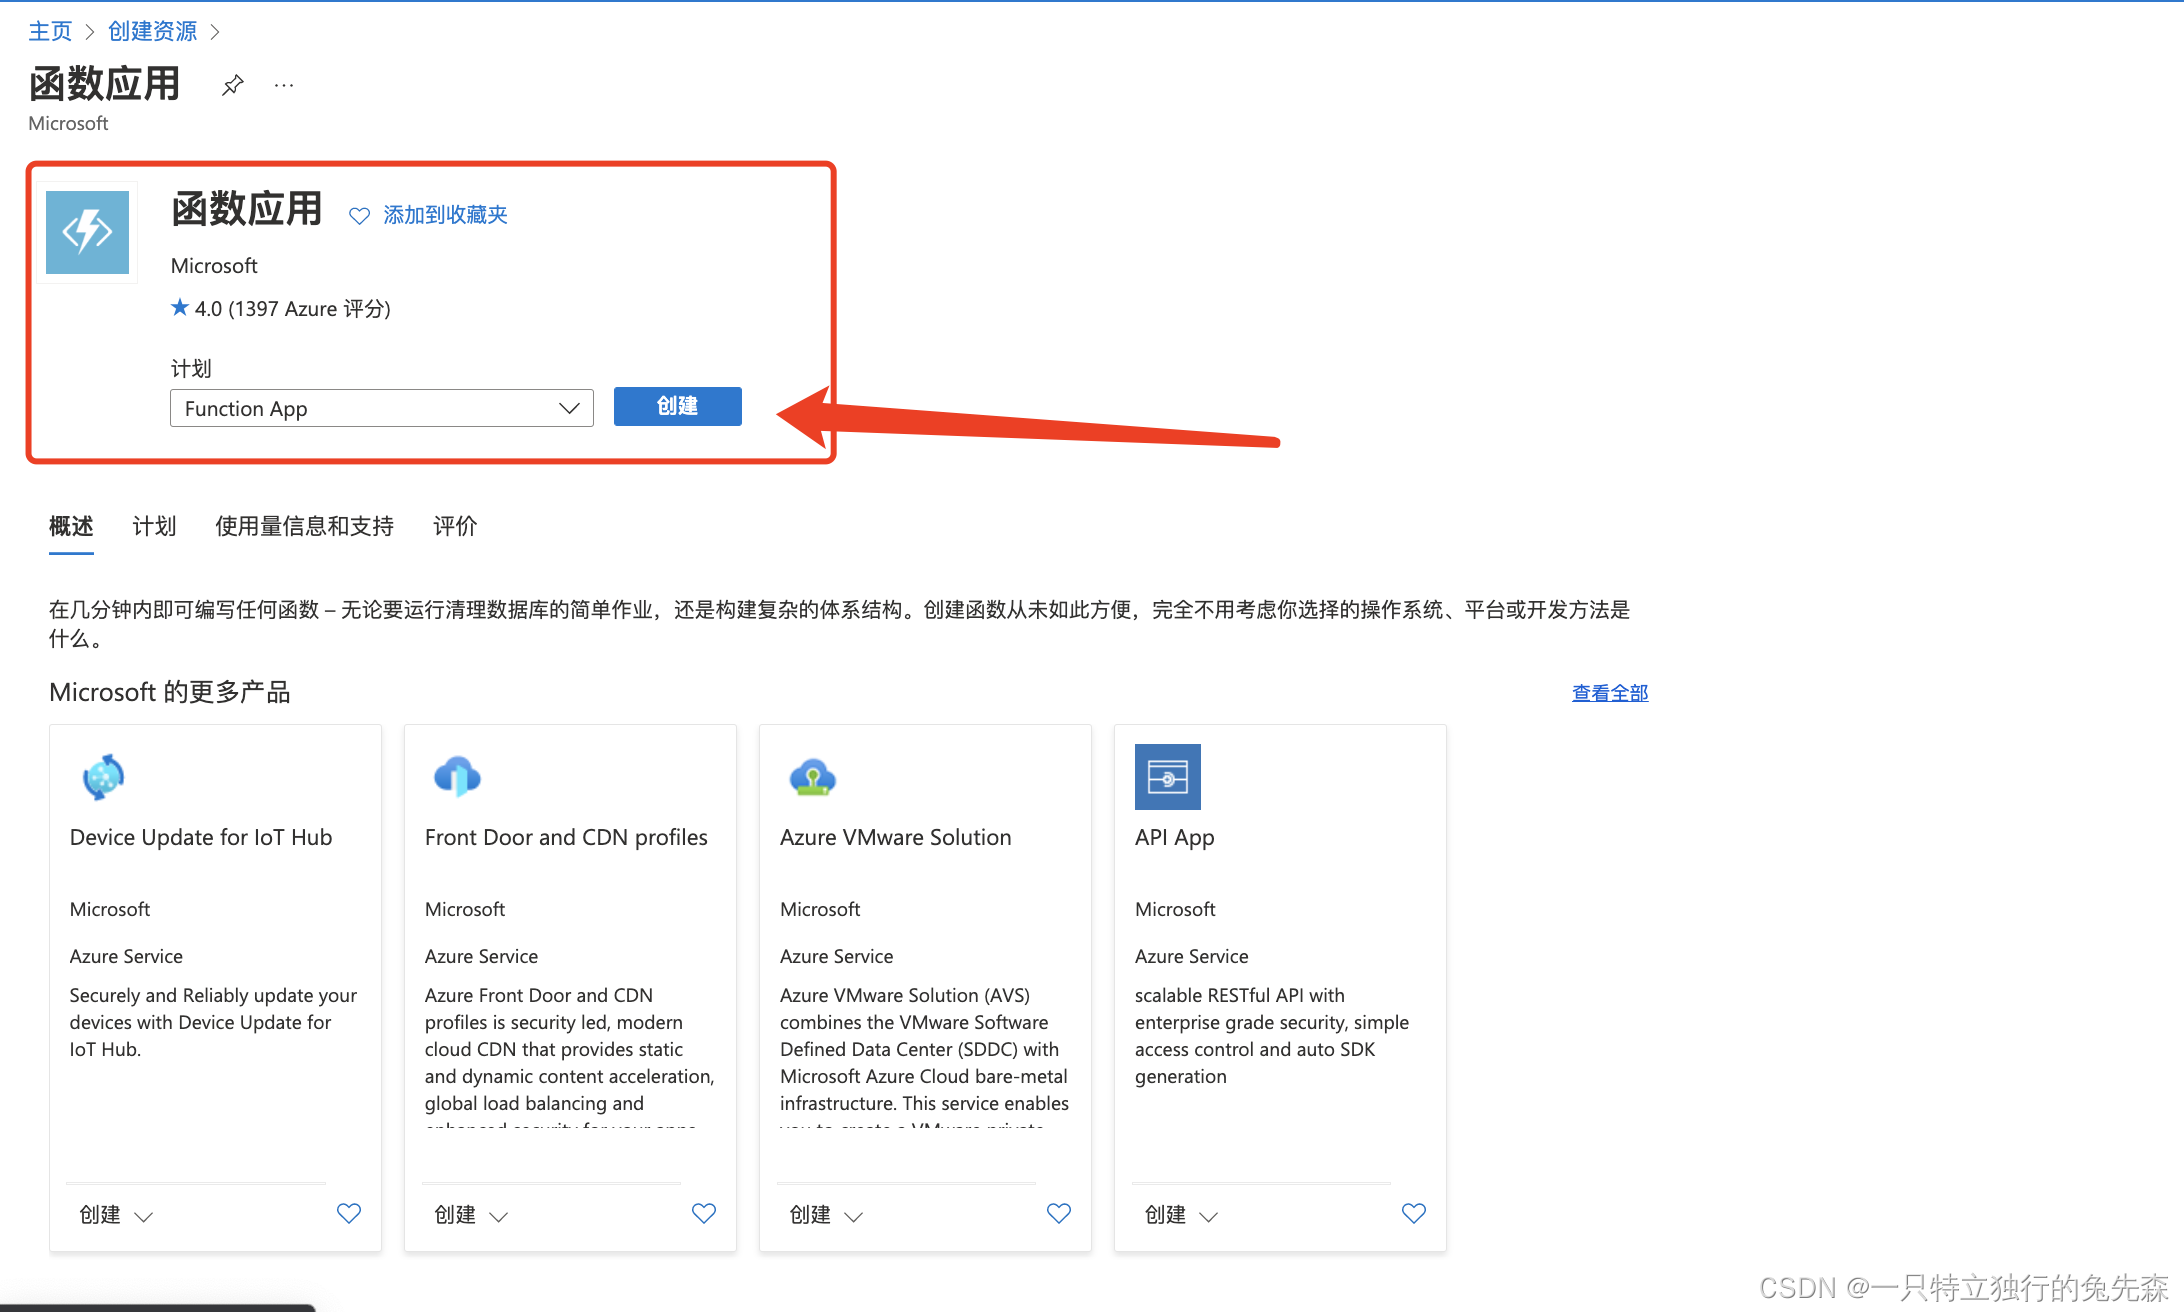Go to 创建资源 in the breadcrumb
The image size is (2184, 1312).
click(x=152, y=31)
